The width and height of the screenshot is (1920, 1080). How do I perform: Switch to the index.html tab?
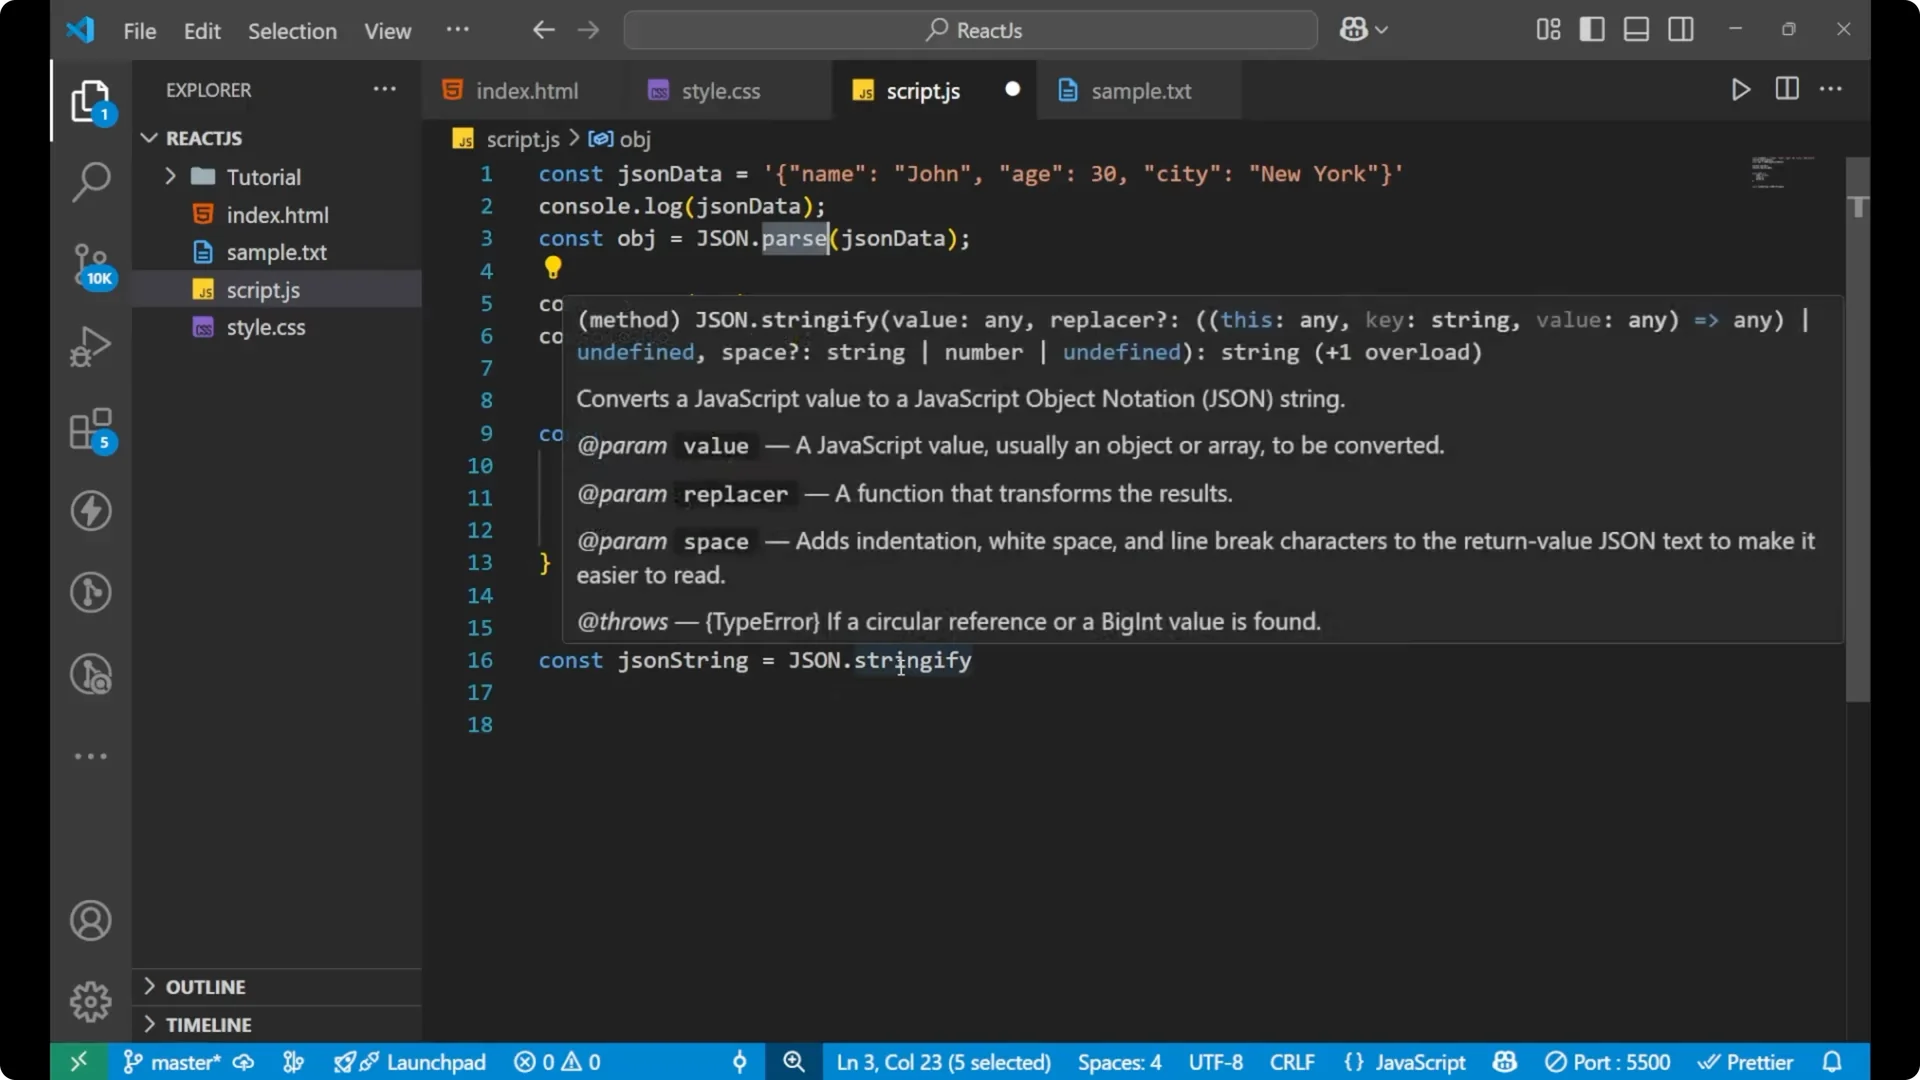(527, 90)
